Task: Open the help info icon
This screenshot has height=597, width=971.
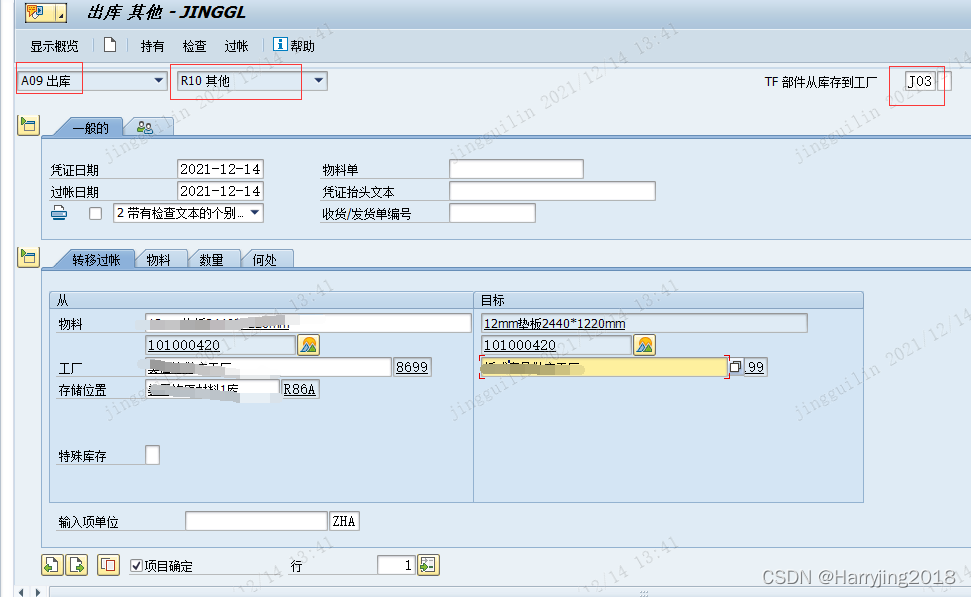Action: 280,44
